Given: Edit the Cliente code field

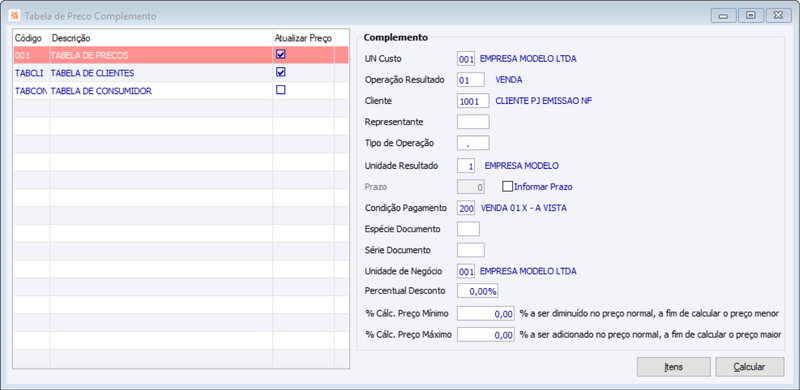Looking at the screenshot, I should [473, 101].
